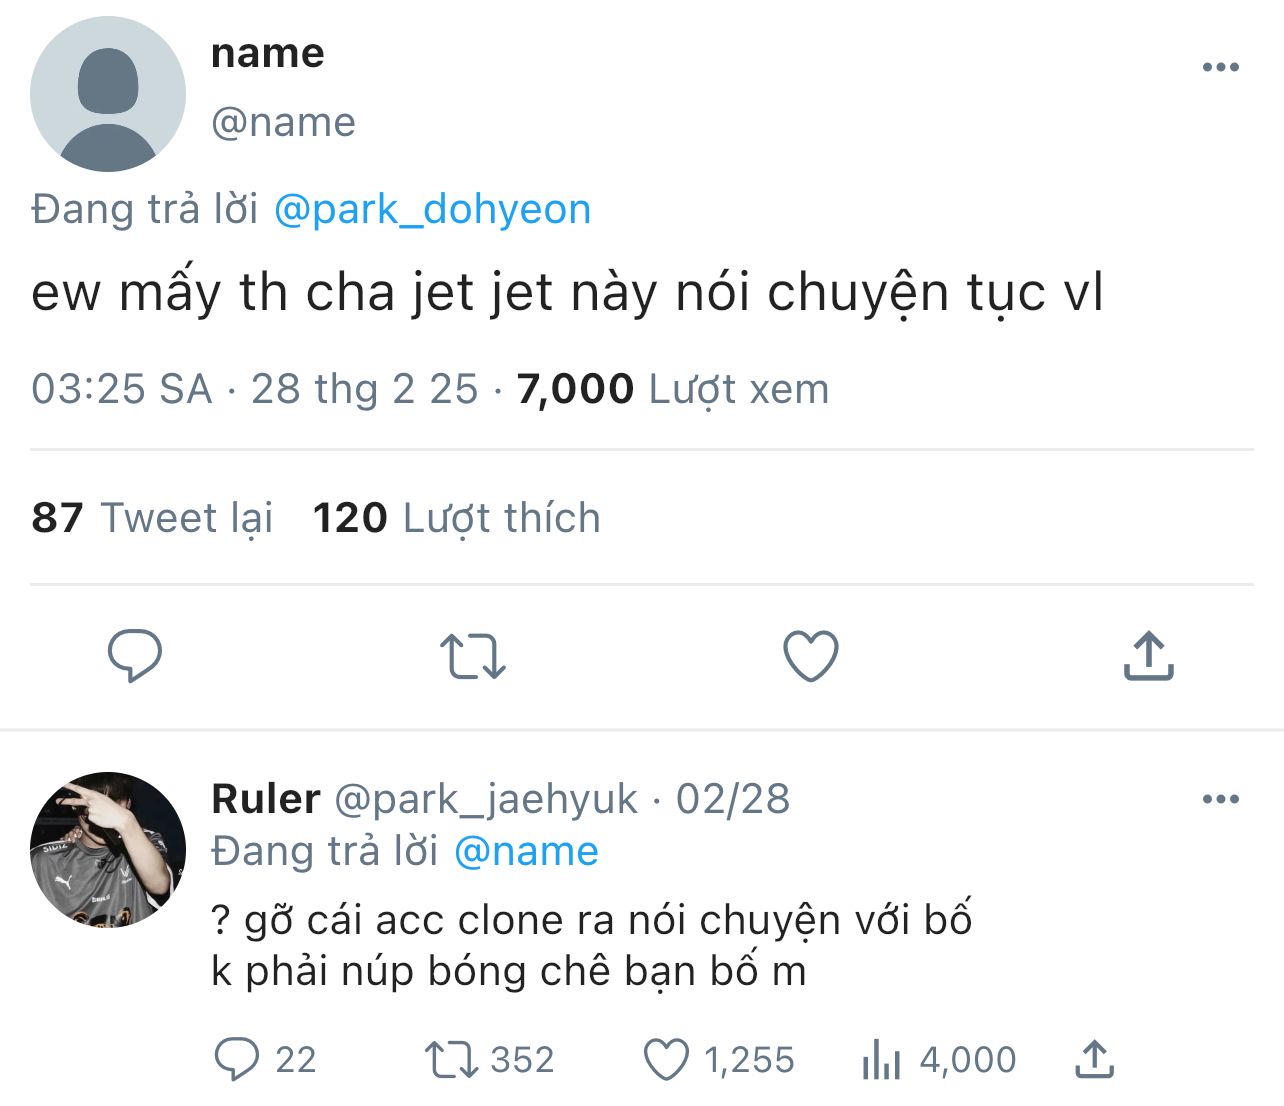Click Ruler's profile picture
This screenshot has height=1106, width=1284.
tap(108, 849)
